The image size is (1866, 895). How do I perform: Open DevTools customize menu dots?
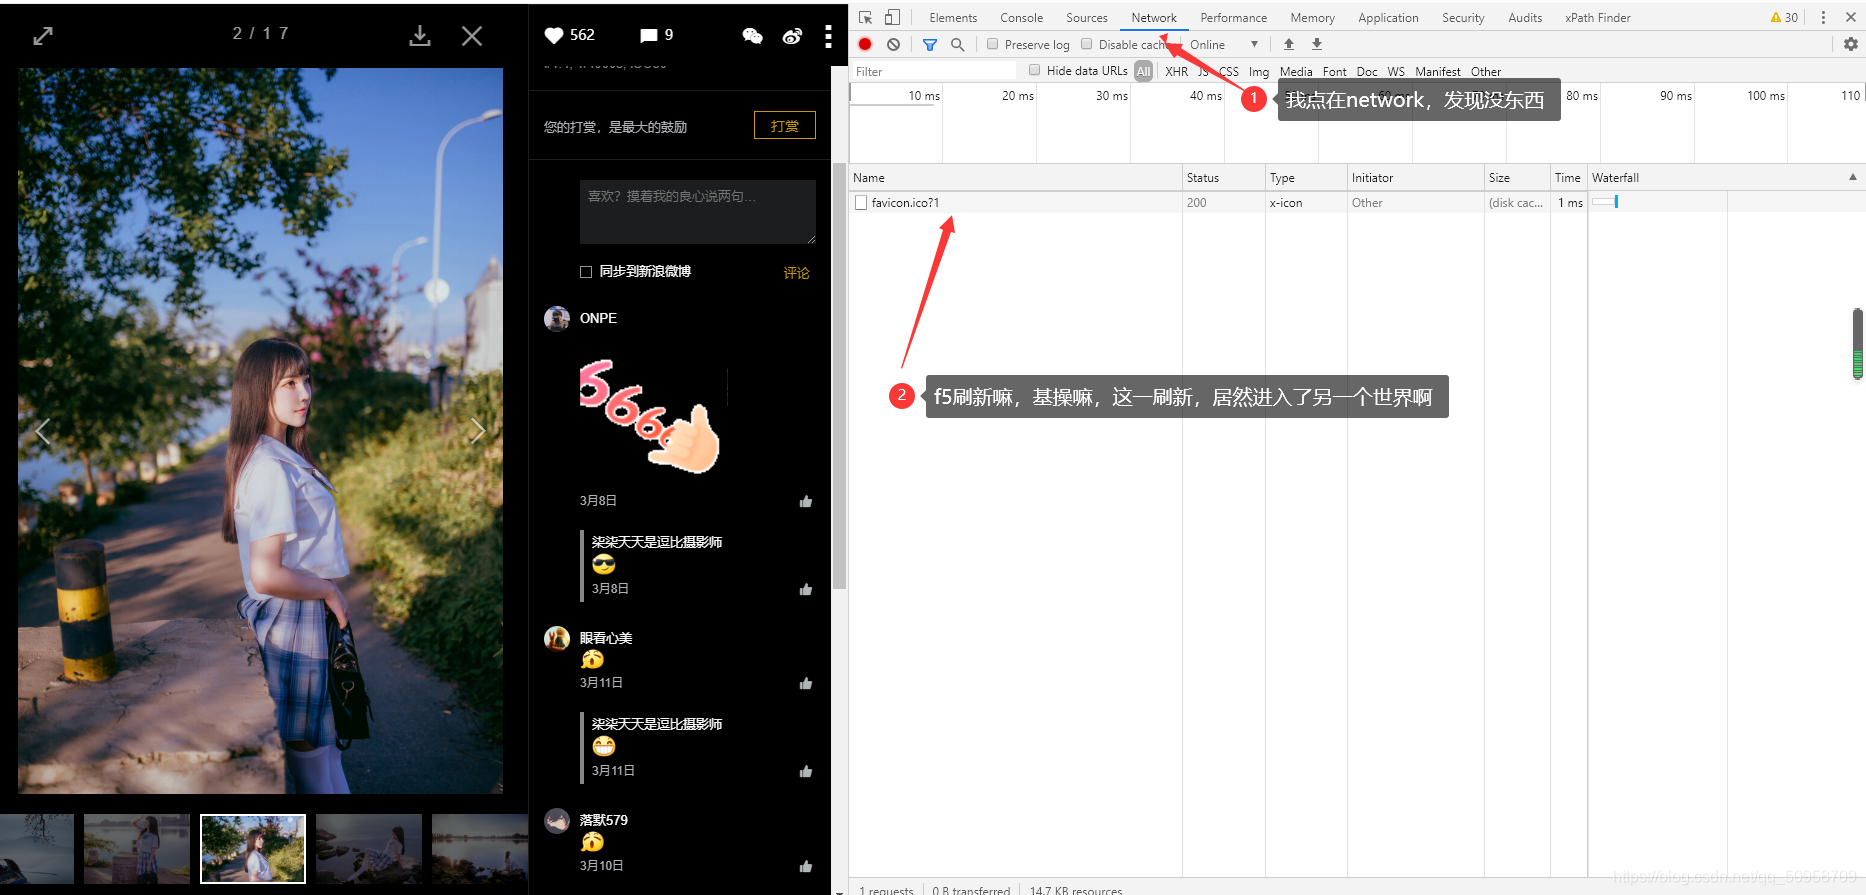[x=1823, y=17]
